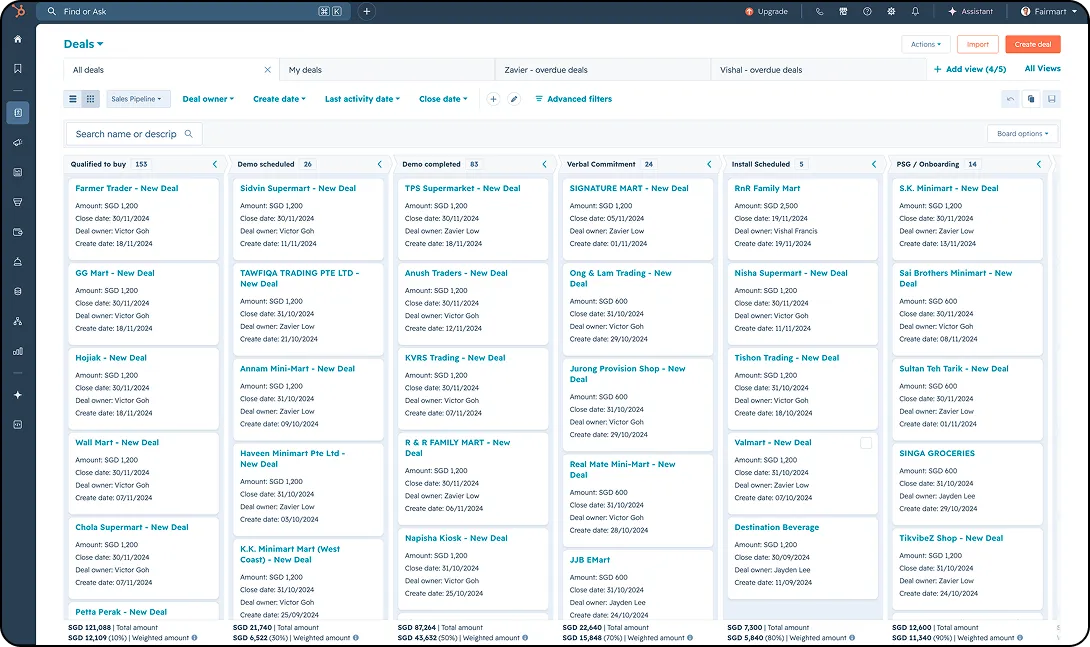
Task: Click the undo view changes icon
Action: (1010, 99)
